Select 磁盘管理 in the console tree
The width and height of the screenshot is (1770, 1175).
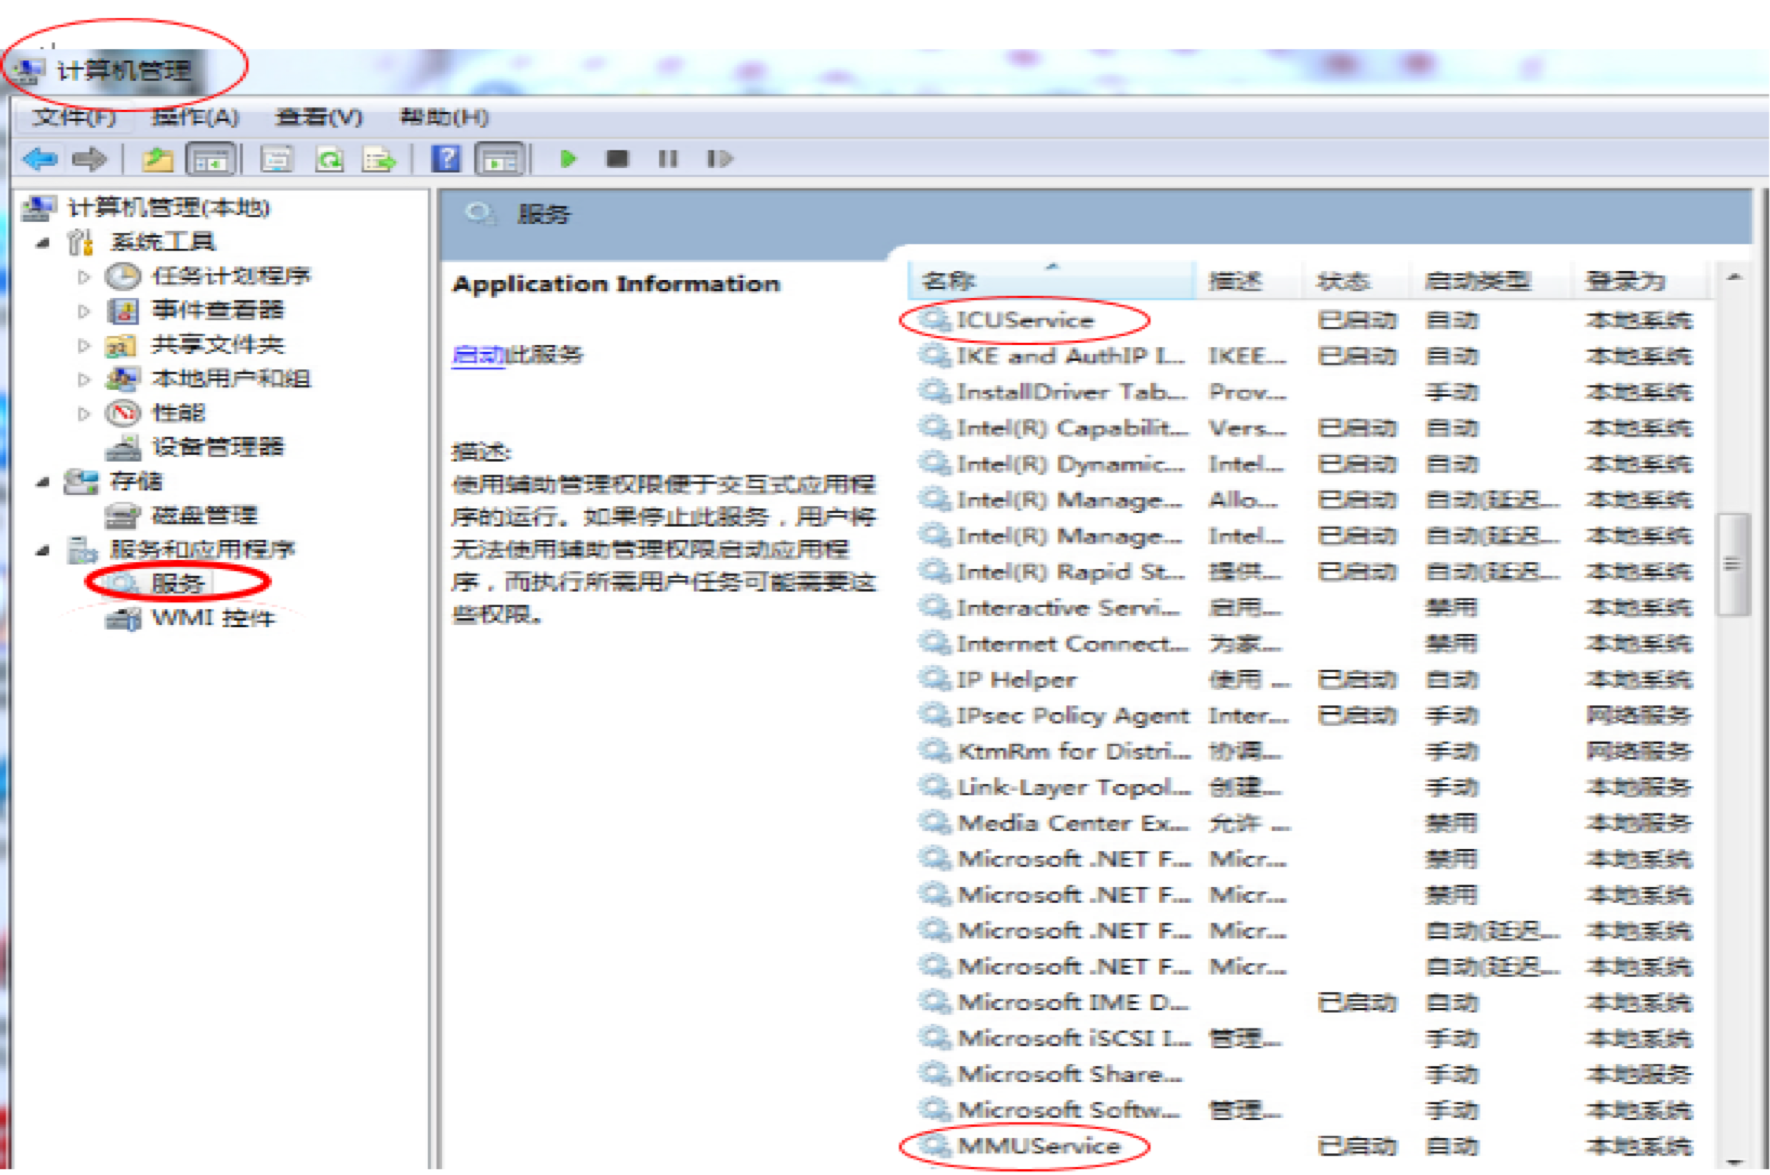click(x=204, y=515)
